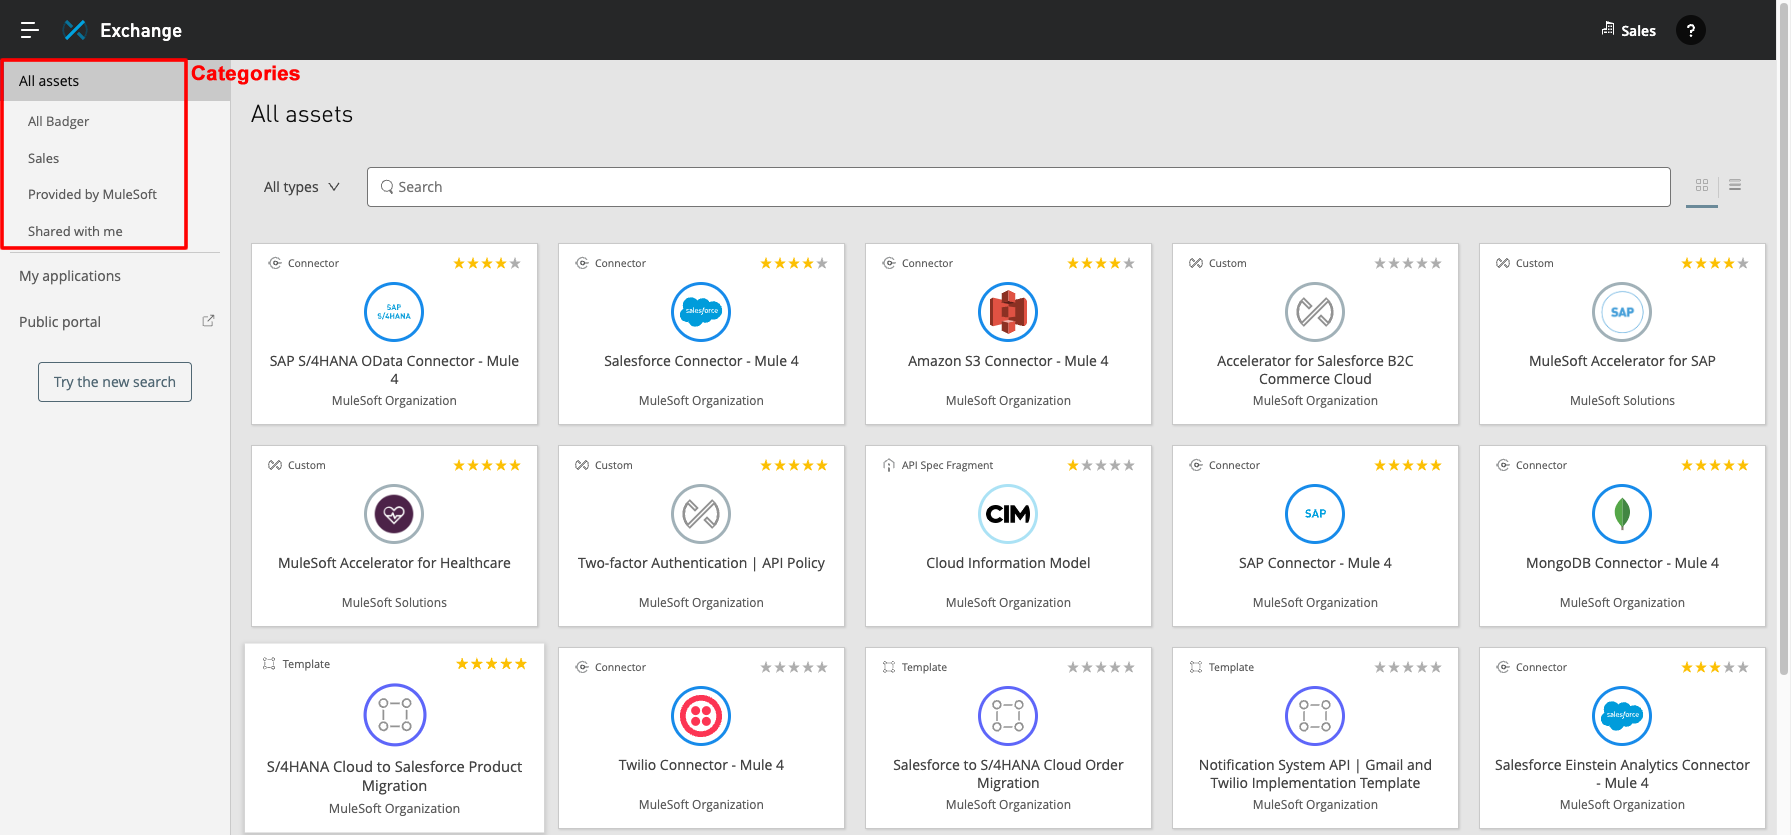Click Connector type icon on Amazon S3 card

click(888, 263)
